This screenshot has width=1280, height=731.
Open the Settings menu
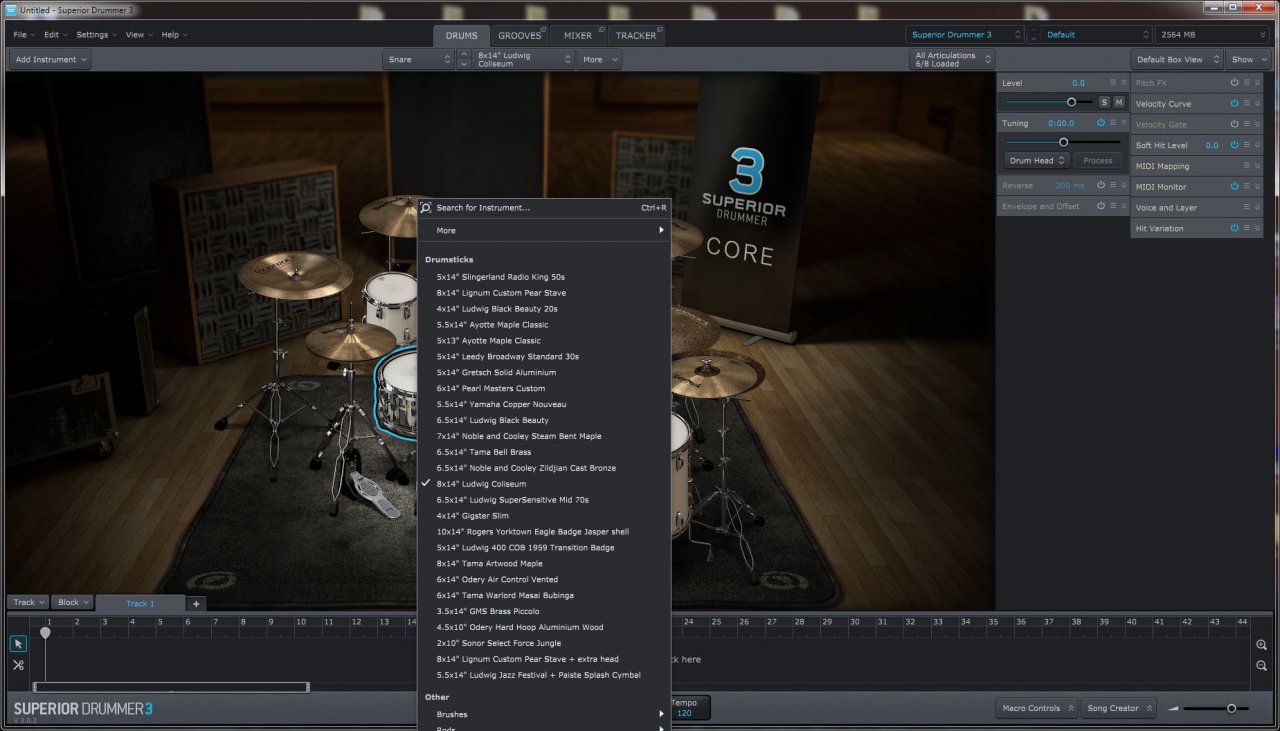pyautogui.click(x=96, y=34)
